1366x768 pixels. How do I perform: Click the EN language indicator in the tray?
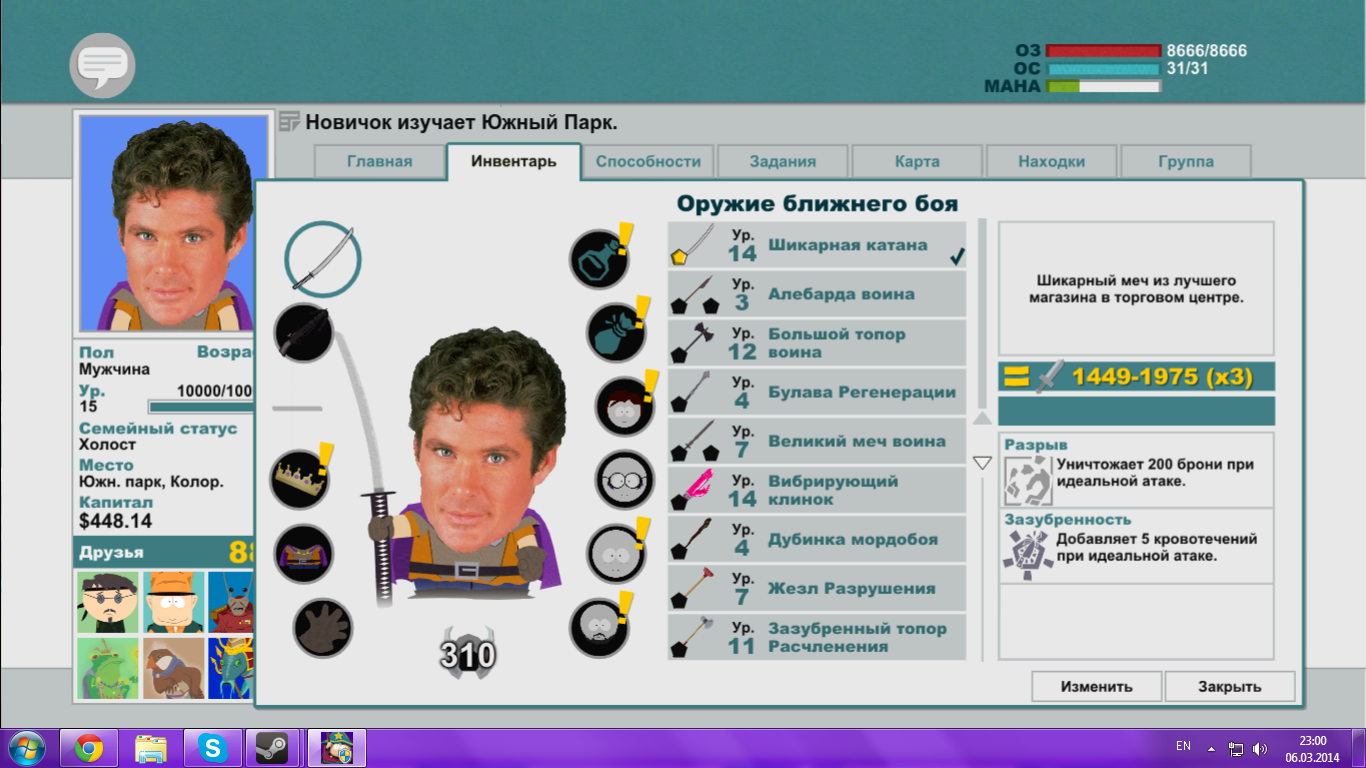(x=1183, y=747)
